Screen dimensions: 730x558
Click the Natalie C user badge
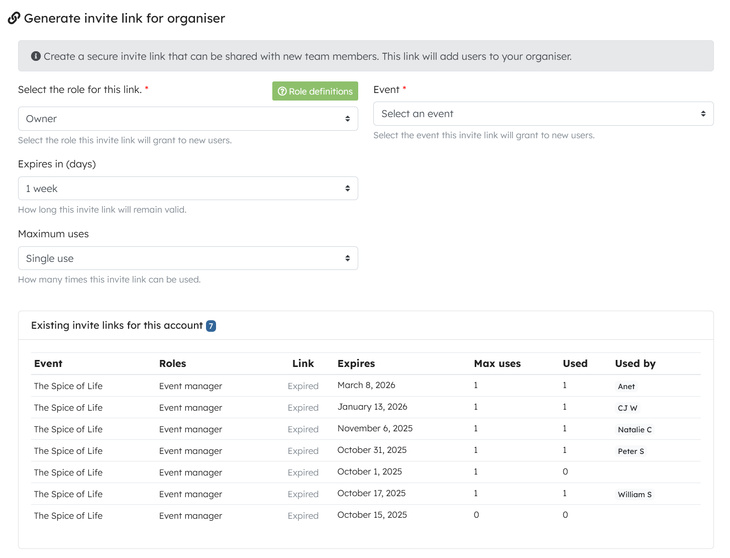click(634, 430)
